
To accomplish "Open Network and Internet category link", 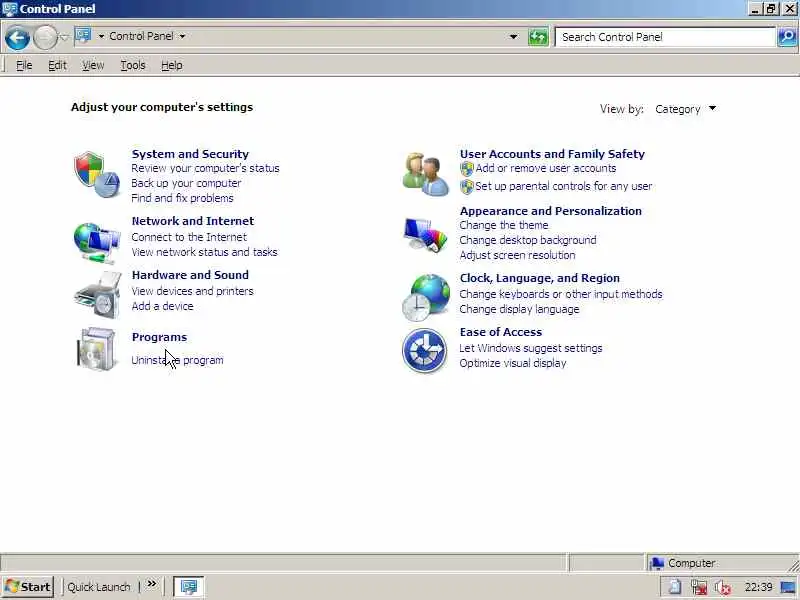I will 192,221.
